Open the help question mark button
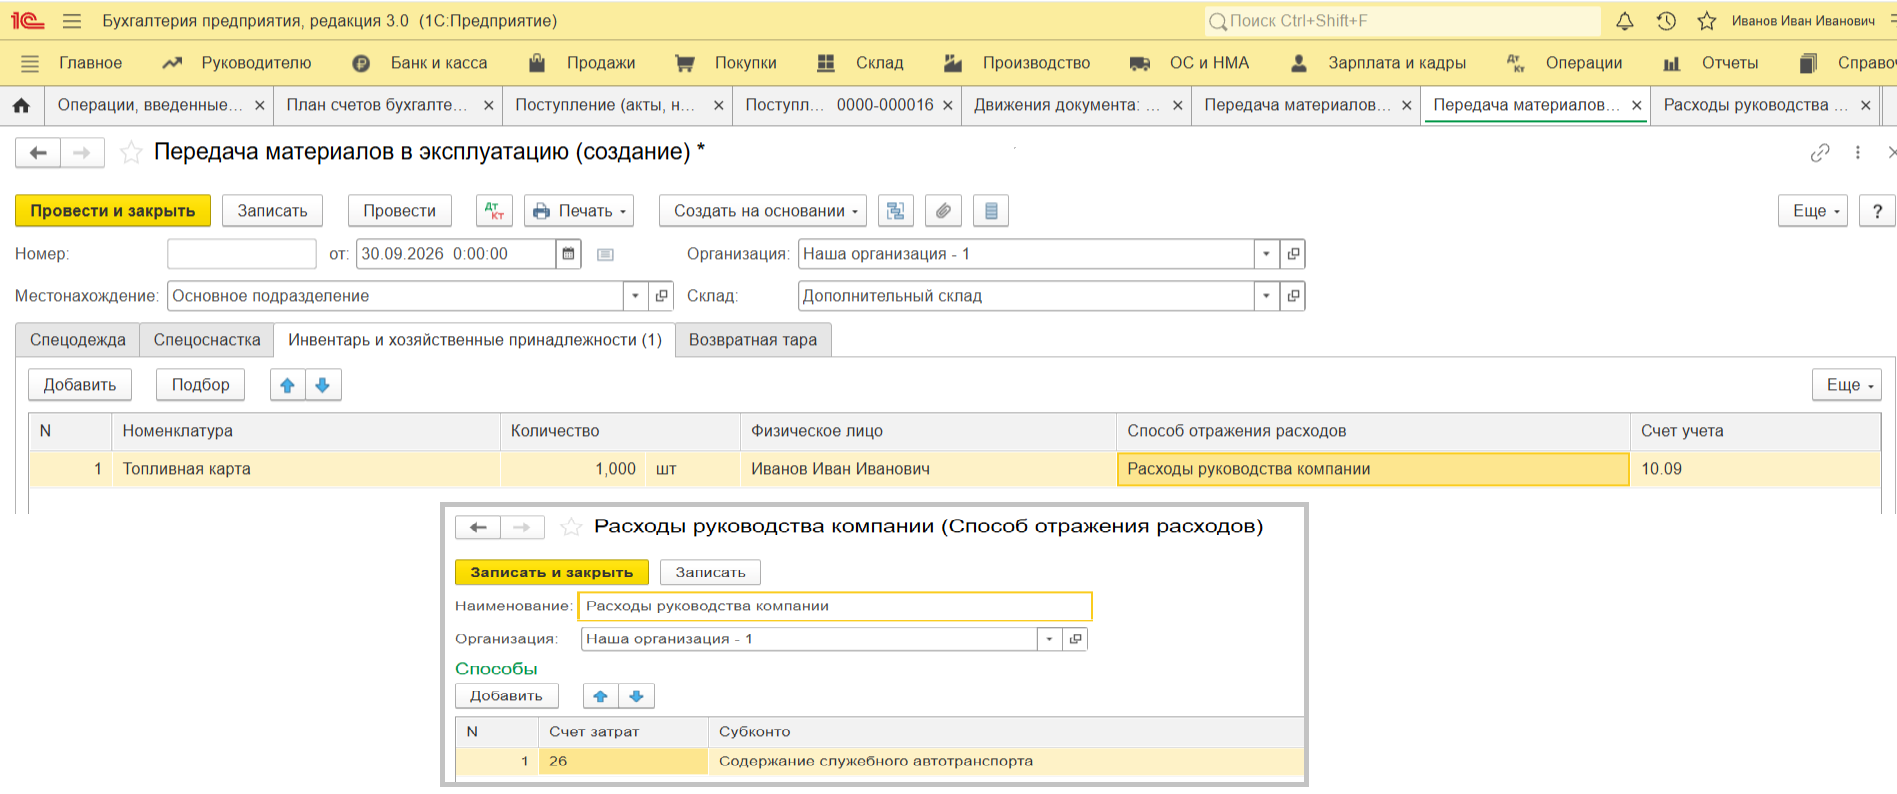 [1877, 211]
